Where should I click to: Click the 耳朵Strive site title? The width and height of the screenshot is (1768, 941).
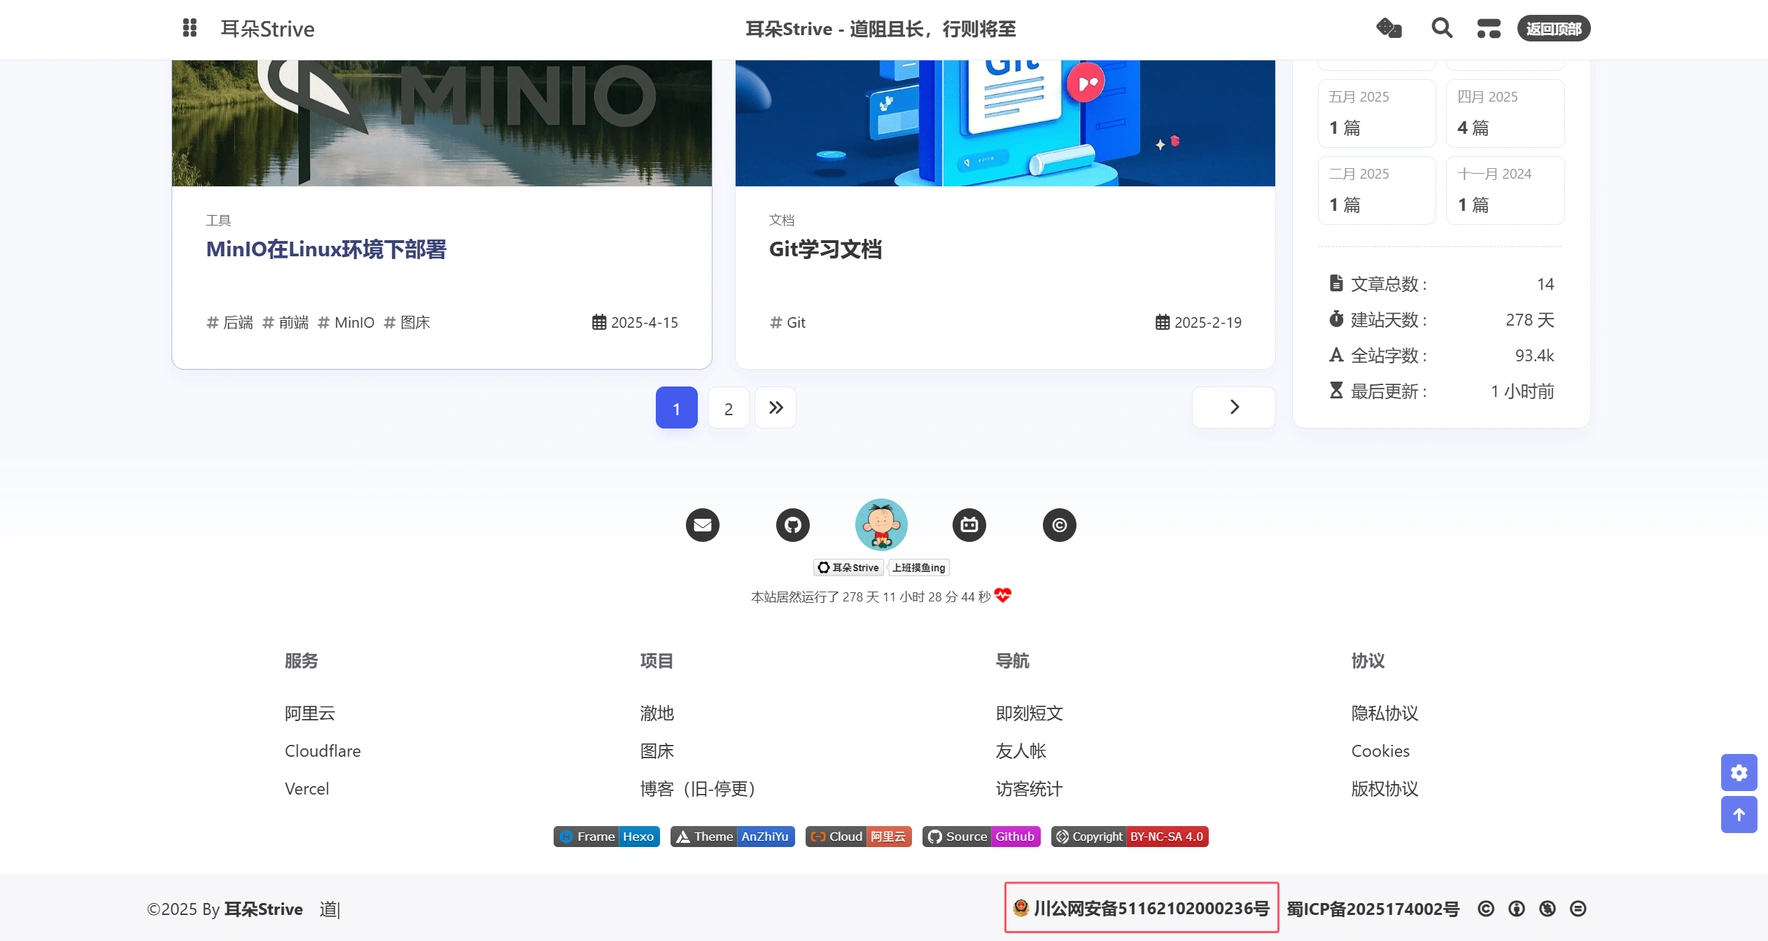pos(266,28)
